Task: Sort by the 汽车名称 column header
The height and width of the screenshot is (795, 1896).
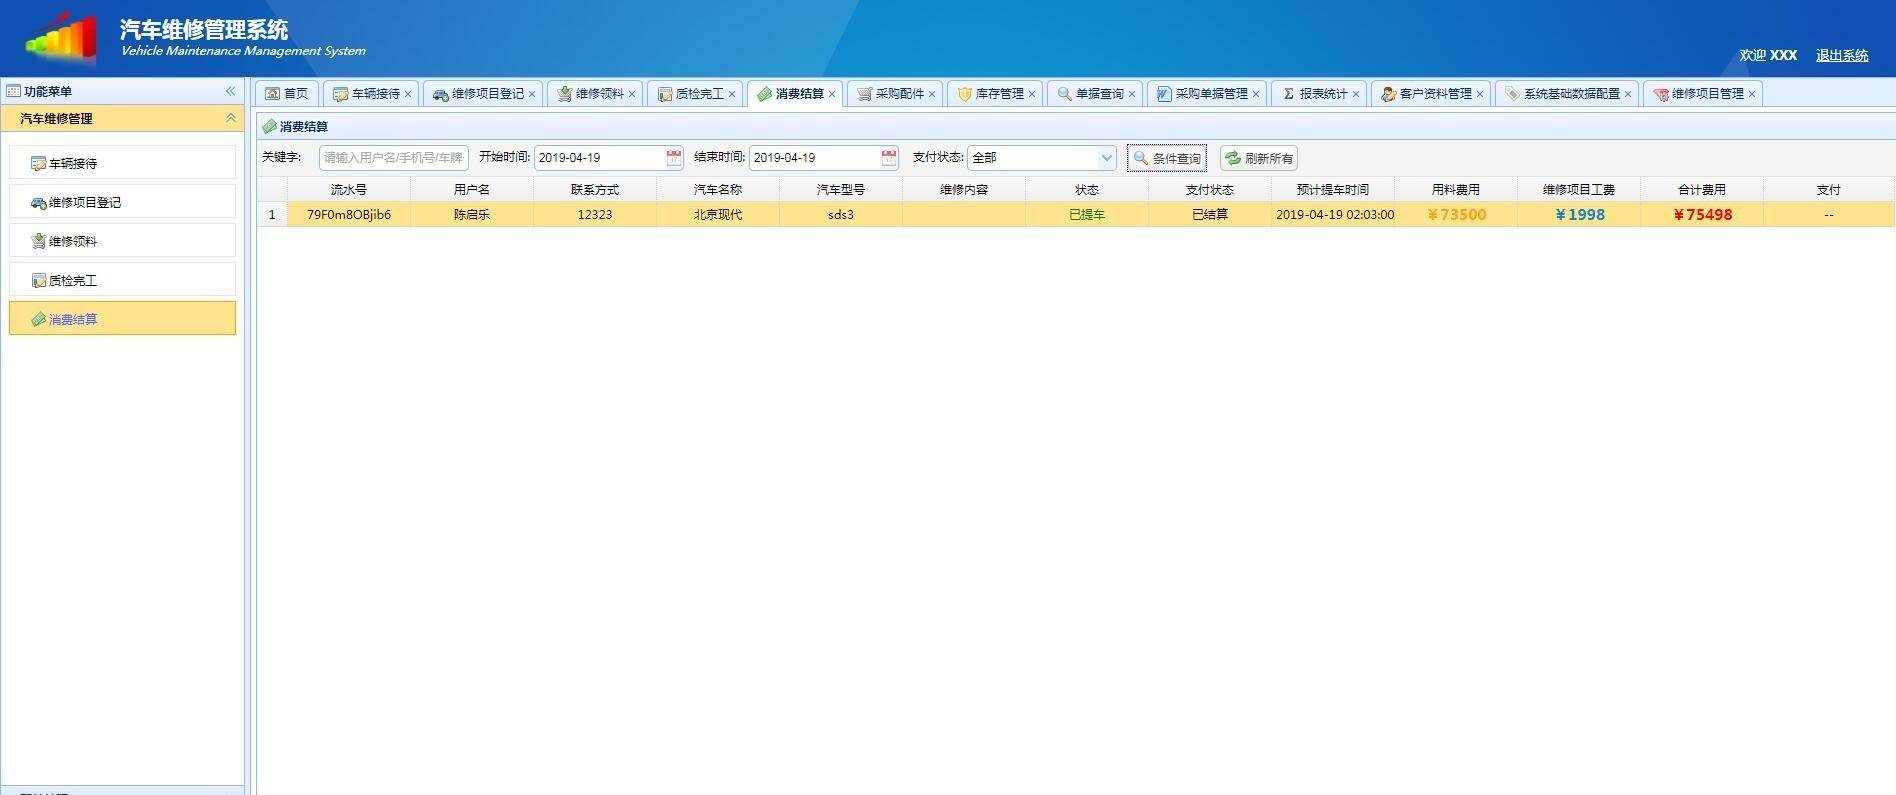Action: (718, 189)
